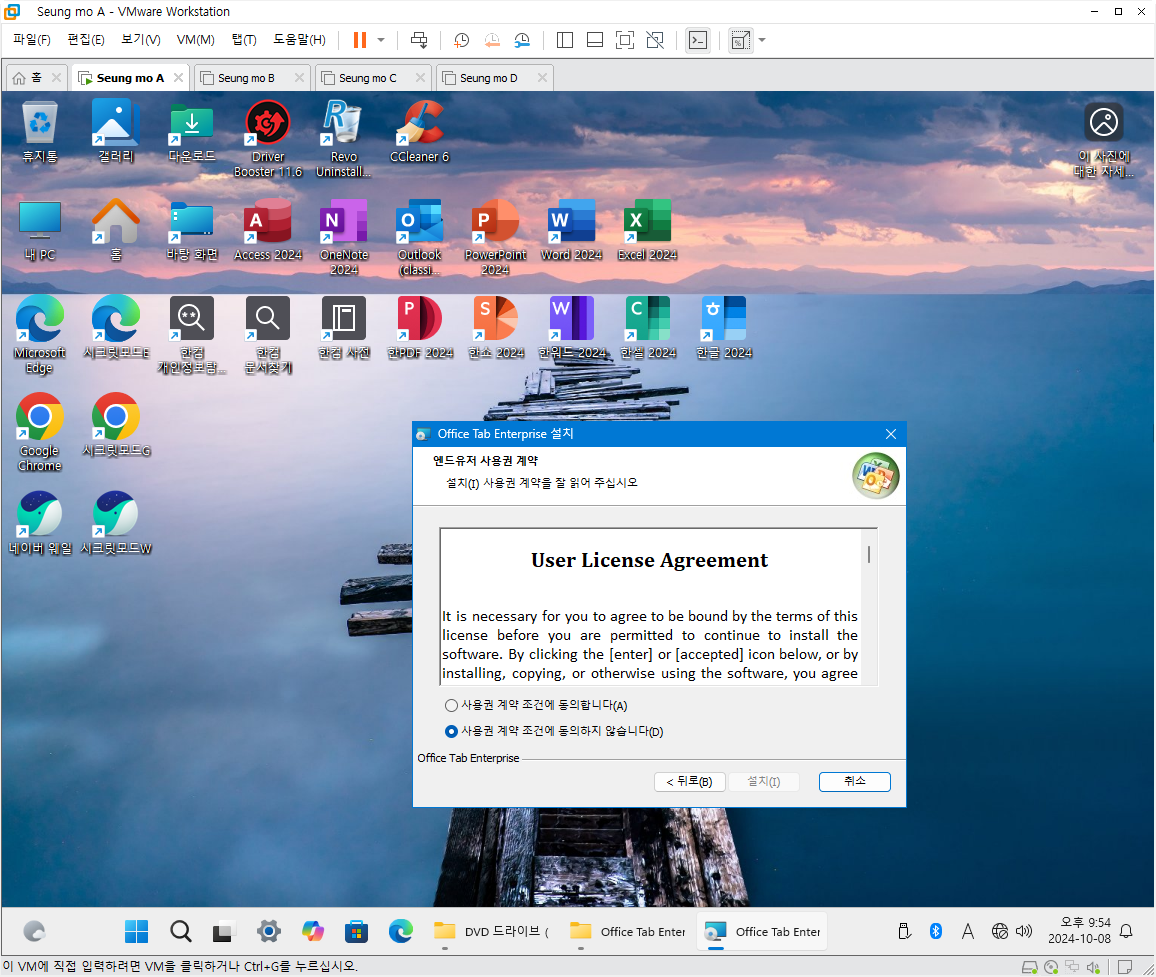This screenshot has width=1156, height=977.
Task: Open the 편집(E) menu
Action: click(x=86, y=40)
